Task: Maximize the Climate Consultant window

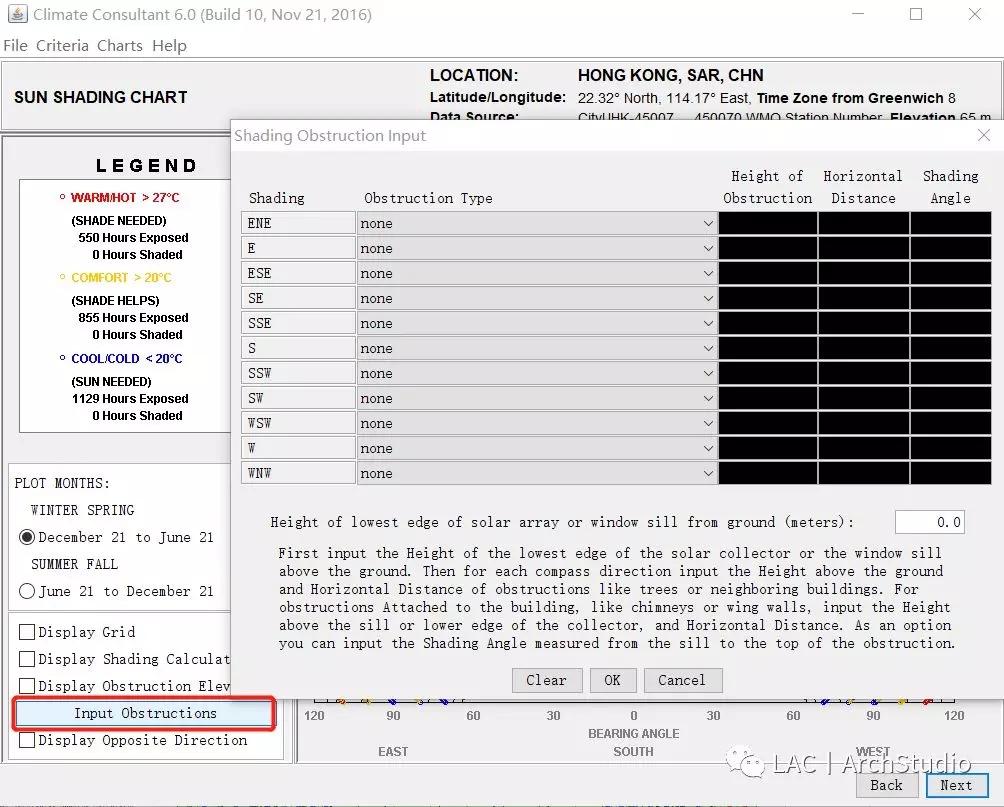Action: coord(916,14)
